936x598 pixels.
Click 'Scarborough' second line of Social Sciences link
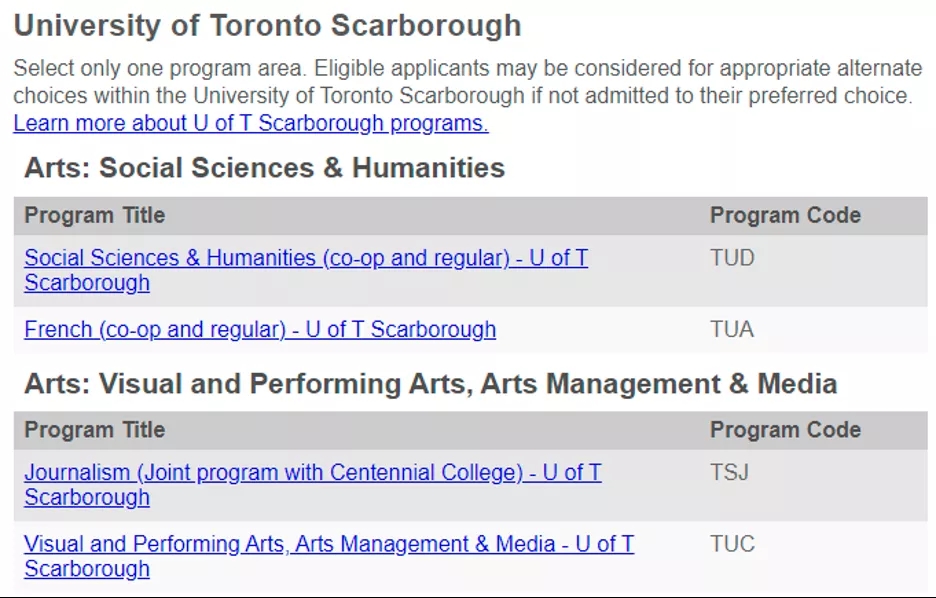tap(87, 282)
